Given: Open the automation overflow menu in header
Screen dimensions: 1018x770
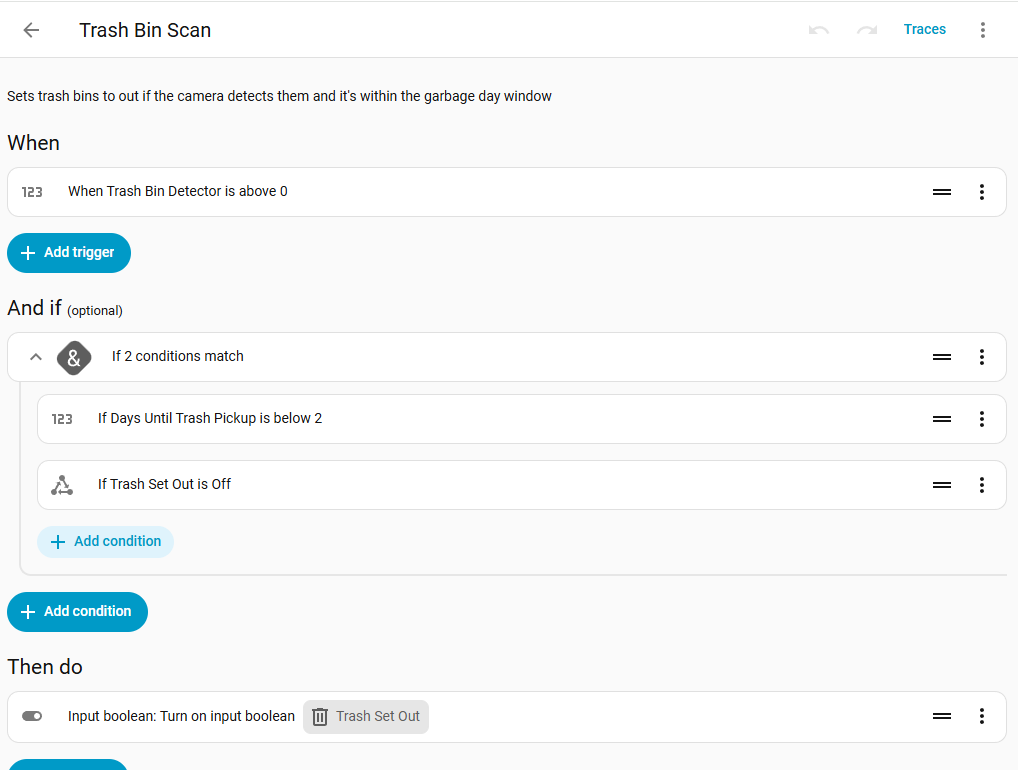Looking at the screenshot, I should point(983,30).
